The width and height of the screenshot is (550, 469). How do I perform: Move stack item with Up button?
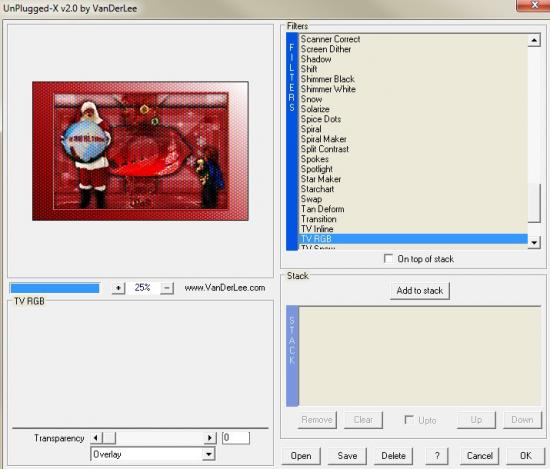pos(476,420)
